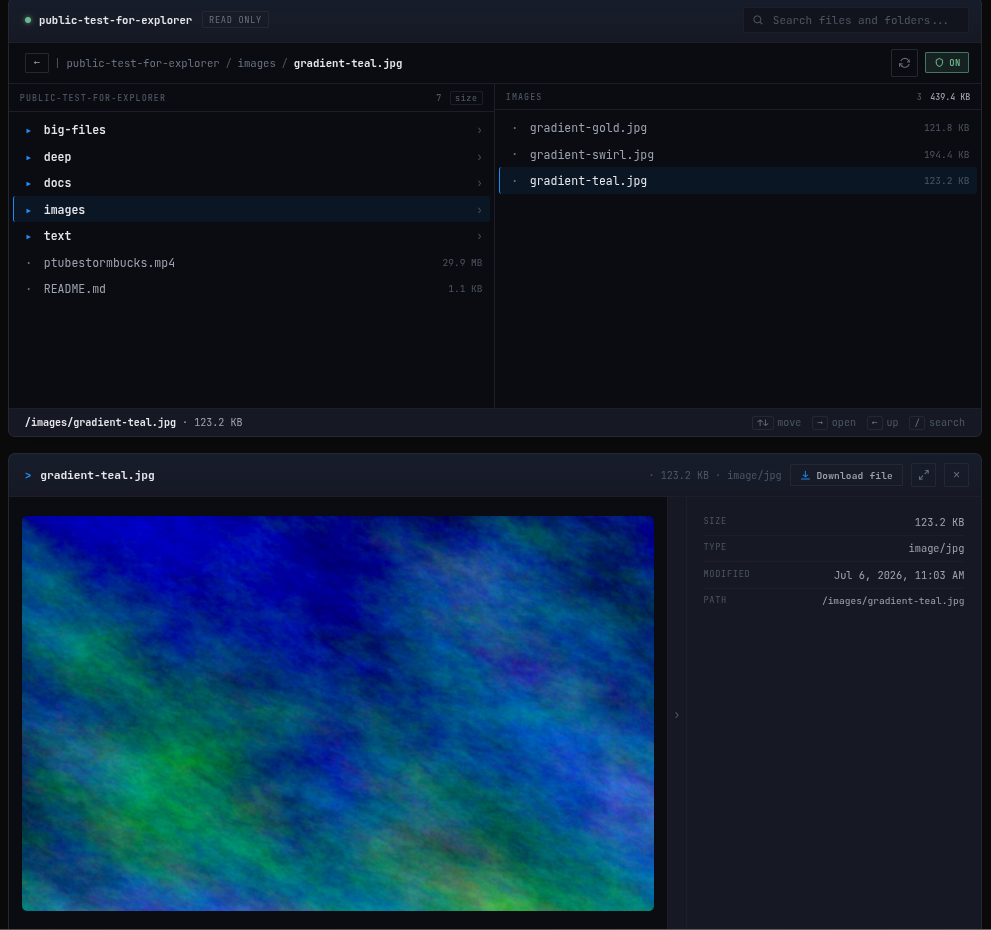Click the SIZE value 123.2 KB in details
The image size is (991, 930).
click(x=939, y=522)
